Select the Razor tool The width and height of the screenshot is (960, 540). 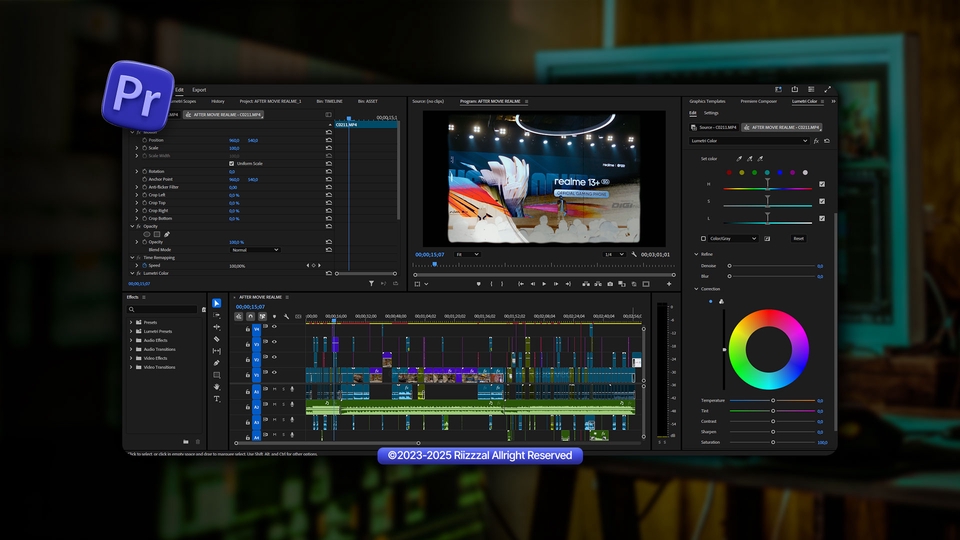point(216,339)
